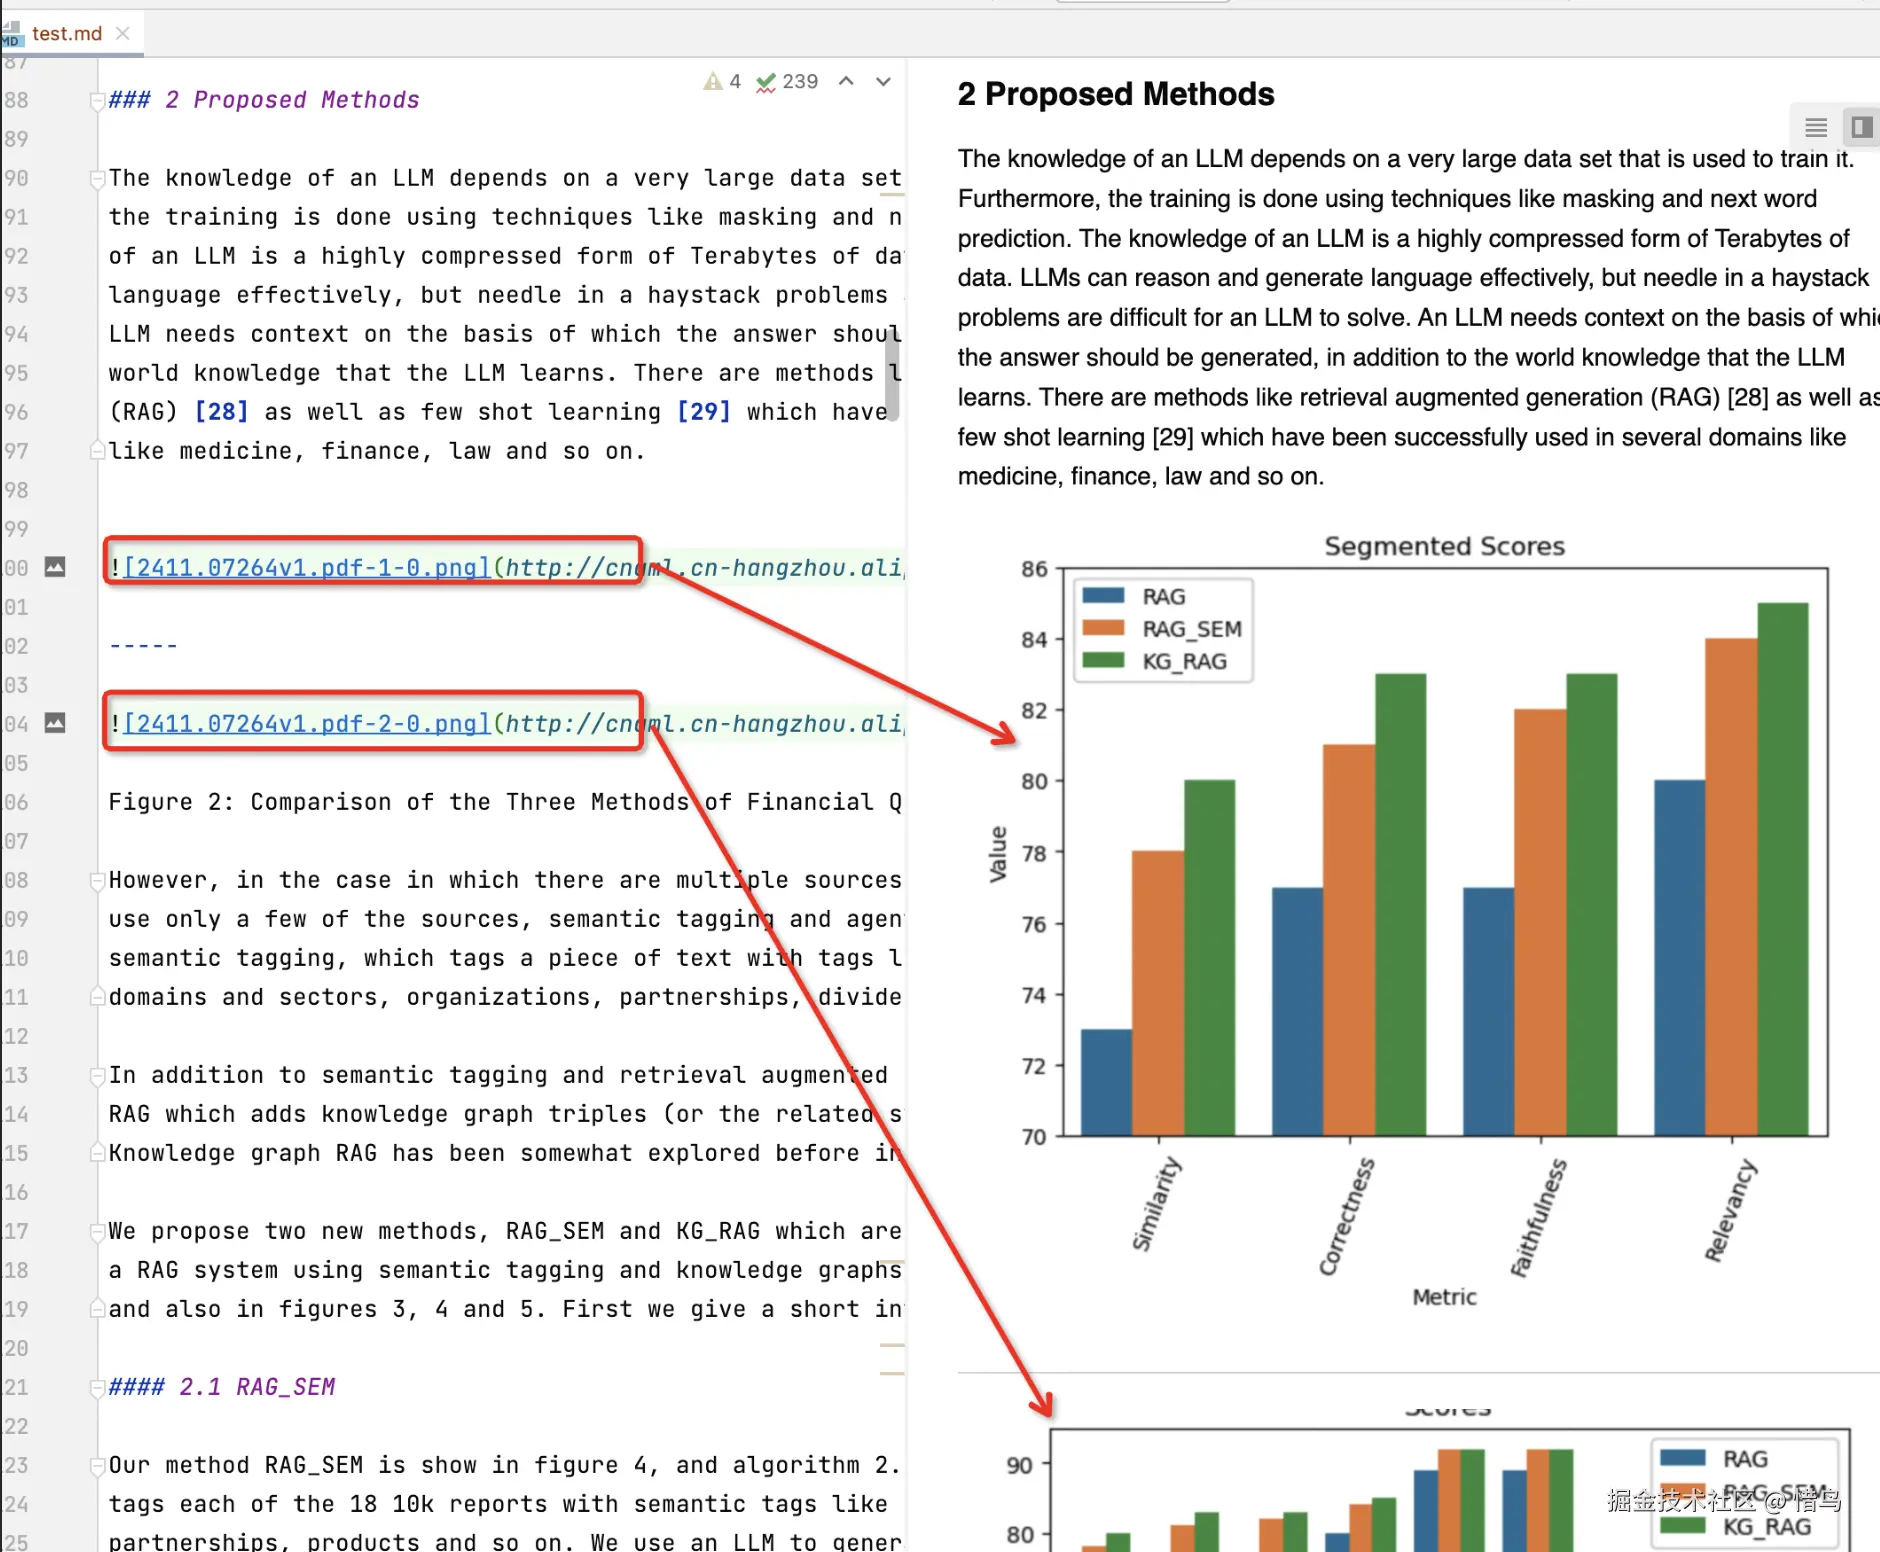Collapse the '### 2 Proposed Methods' heading fold
Viewport: 1880px width, 1552px height.
pyautogui.click(x=97, y=100)
